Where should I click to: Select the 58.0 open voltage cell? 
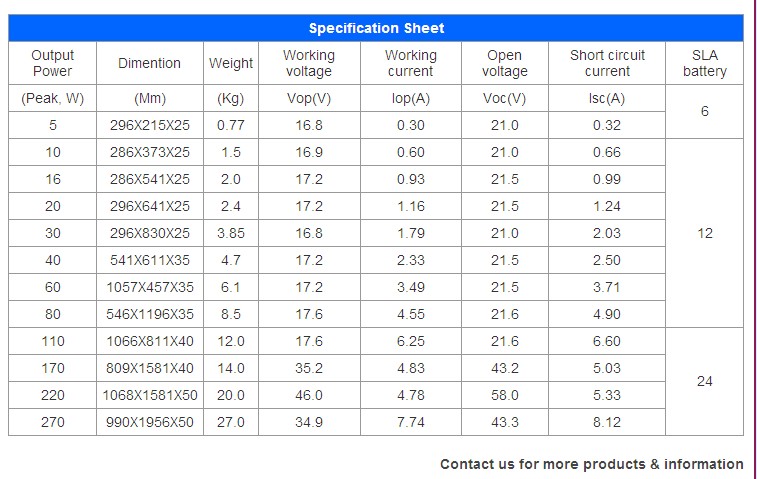(x=505, y=395)
